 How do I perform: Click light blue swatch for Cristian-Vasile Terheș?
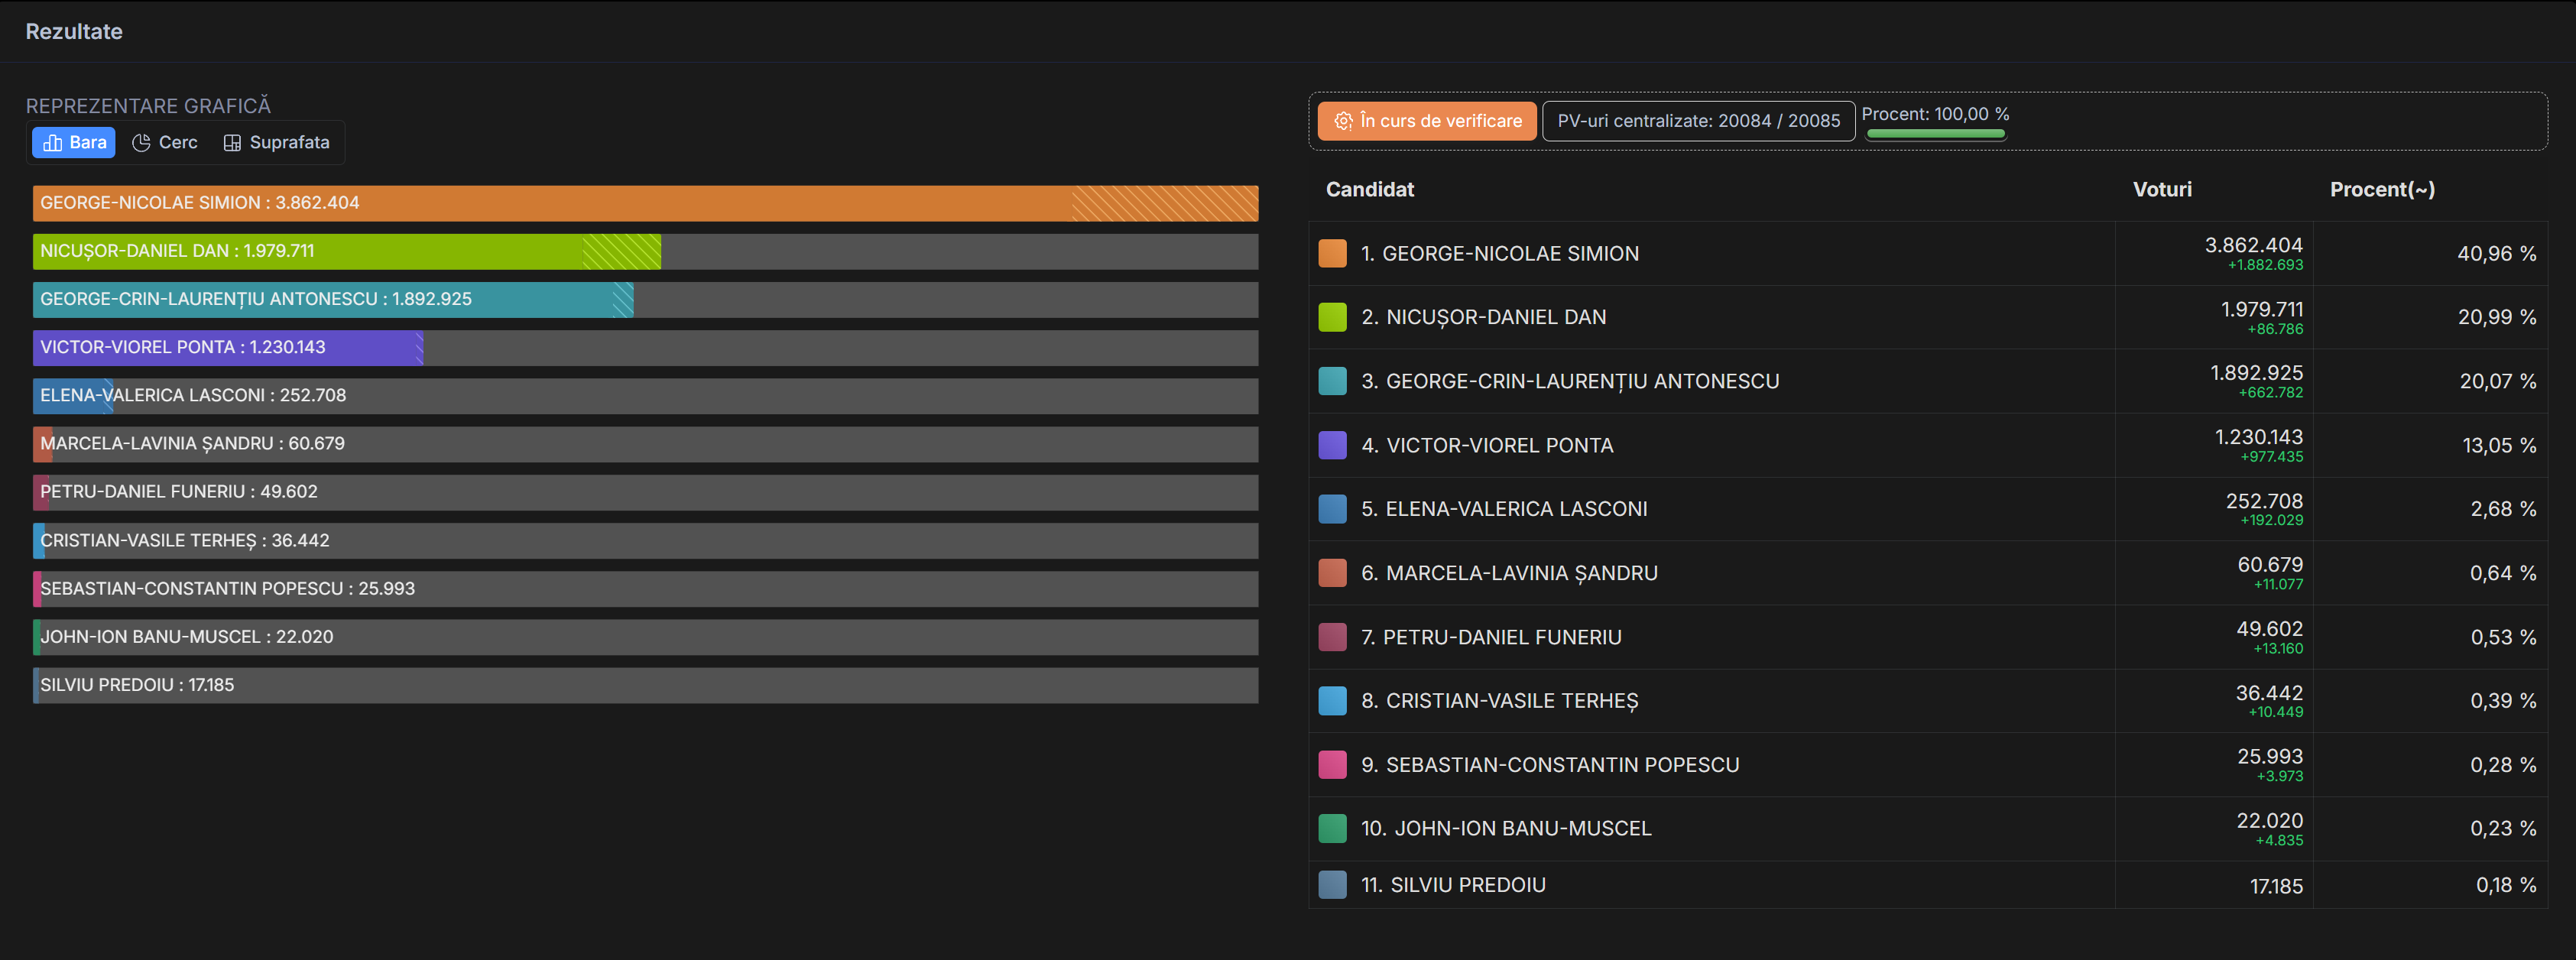coord(1332,701)
